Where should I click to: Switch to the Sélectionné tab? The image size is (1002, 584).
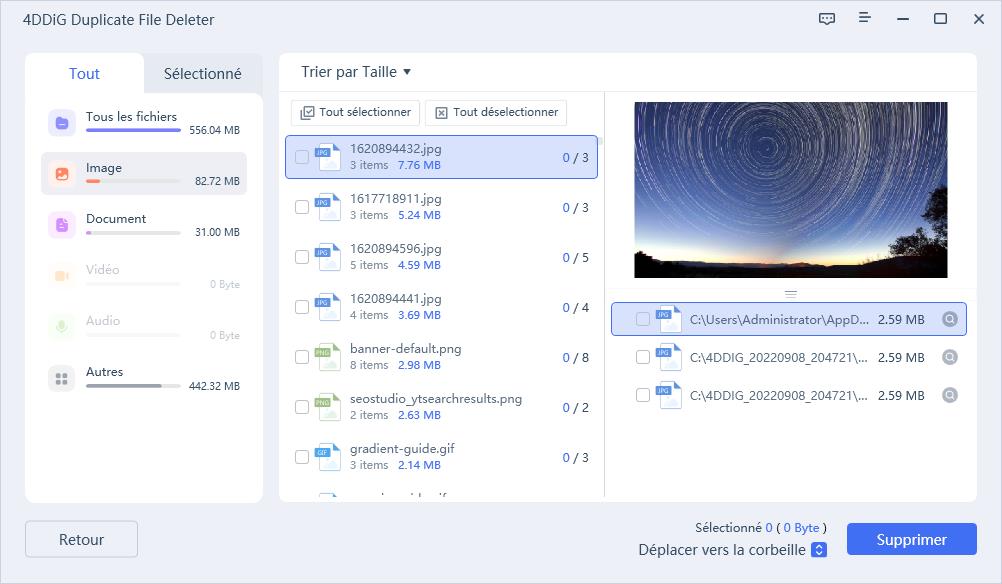(x=203, y=74)
